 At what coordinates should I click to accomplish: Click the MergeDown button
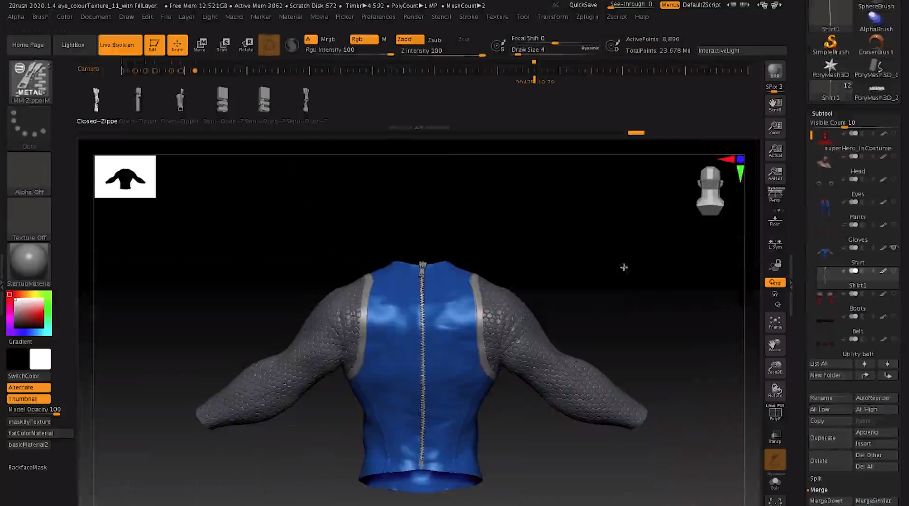point(830,501)
